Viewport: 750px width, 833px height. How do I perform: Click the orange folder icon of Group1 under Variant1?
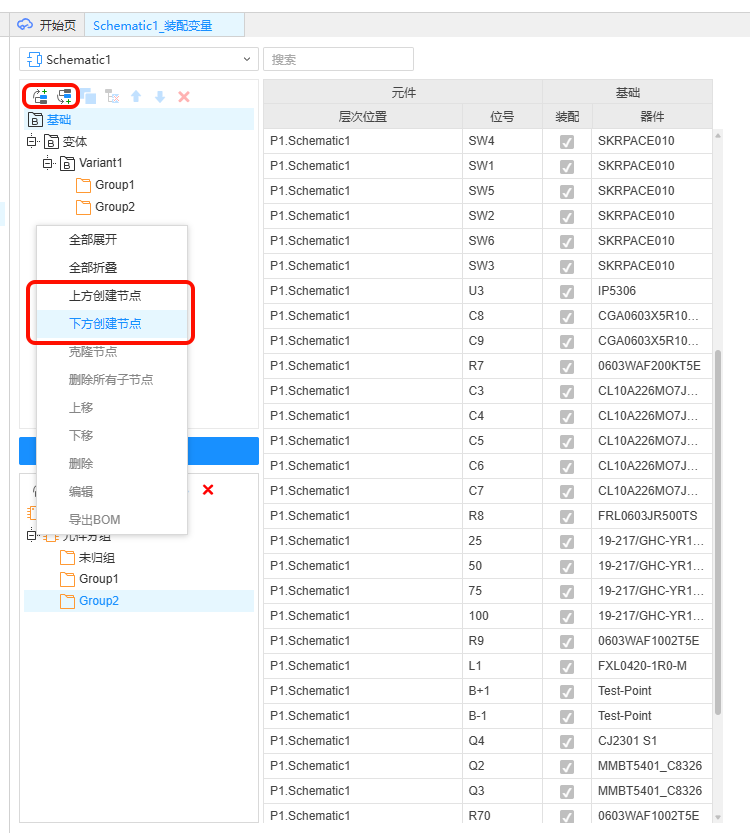click(x=83, y=185)
